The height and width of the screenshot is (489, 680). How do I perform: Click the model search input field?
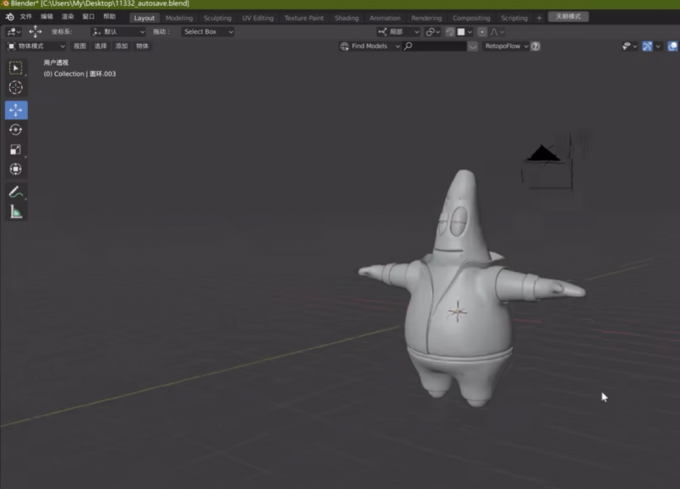(x=435, y=46)
